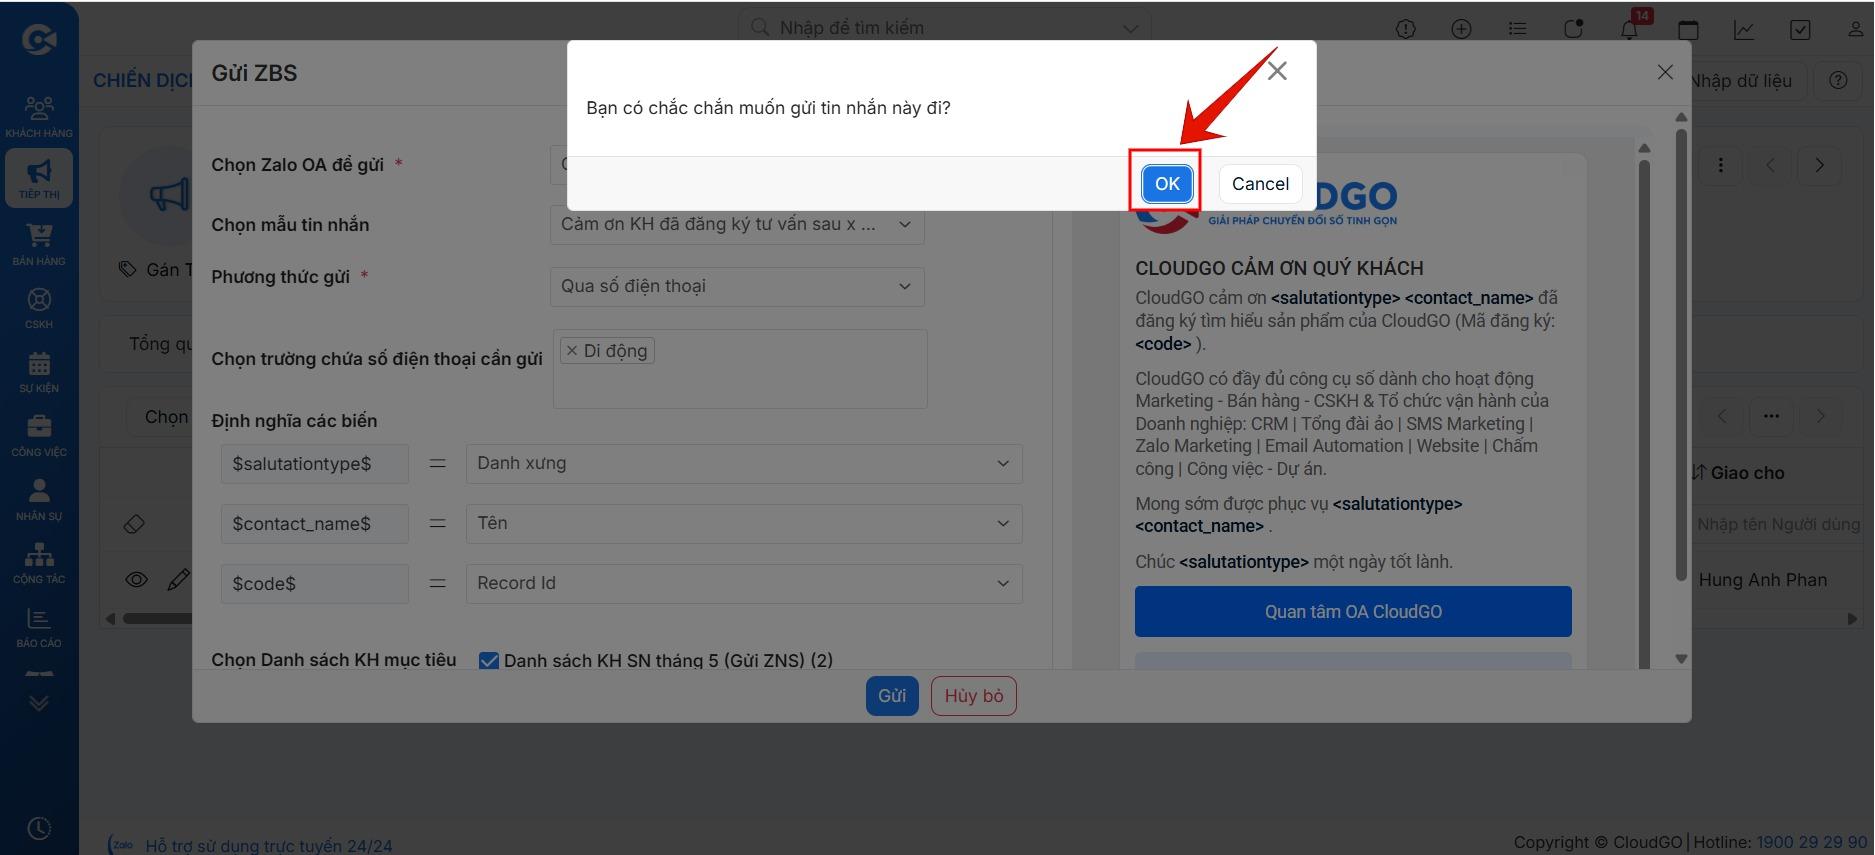
Task: Open the three-dot options menu top right
Action: (1720, 165)
